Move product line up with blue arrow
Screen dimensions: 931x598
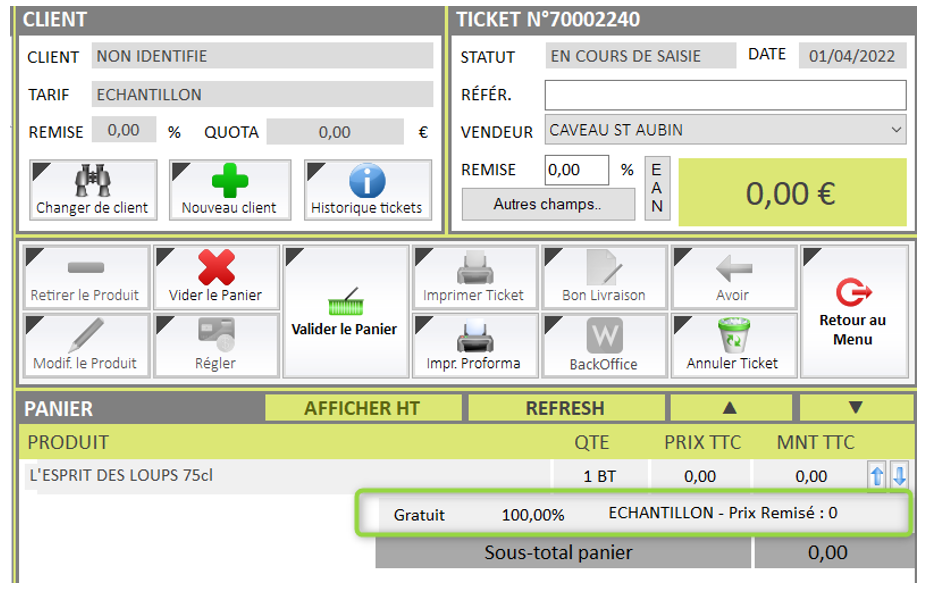point(877,476)
